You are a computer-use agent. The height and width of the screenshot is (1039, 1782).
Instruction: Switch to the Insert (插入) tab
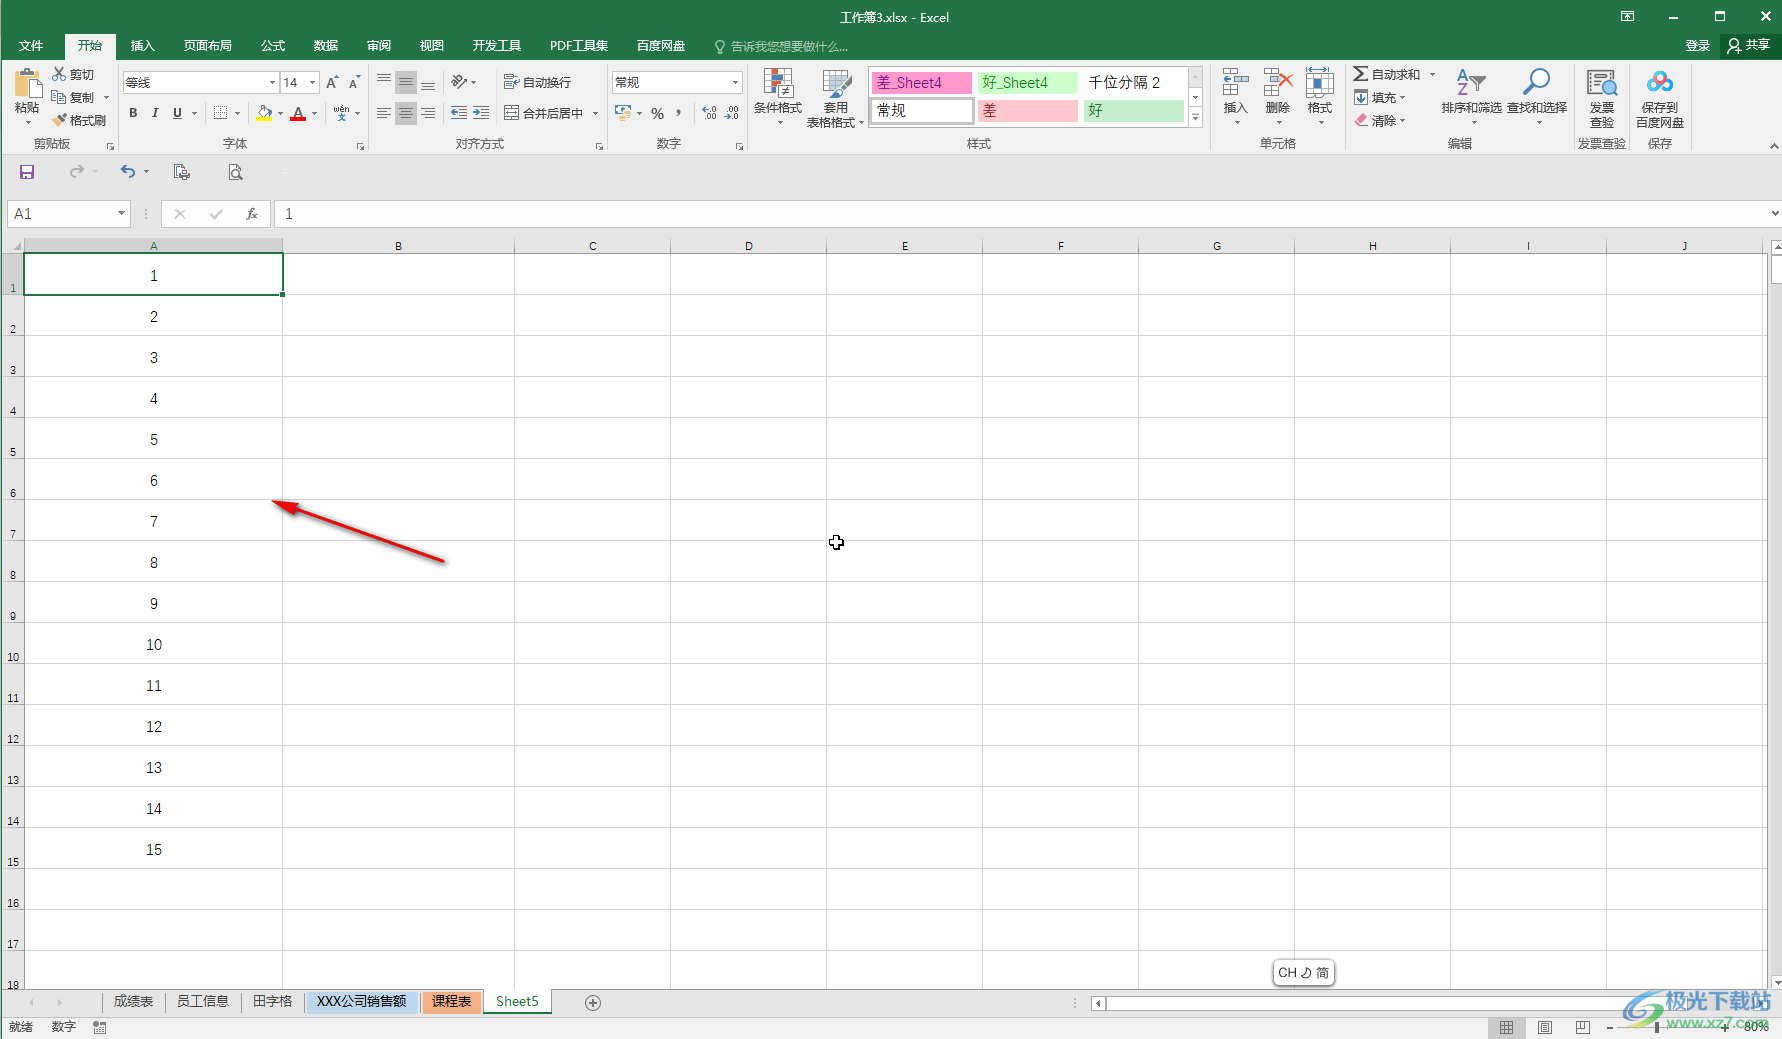[x=143, y=46]
